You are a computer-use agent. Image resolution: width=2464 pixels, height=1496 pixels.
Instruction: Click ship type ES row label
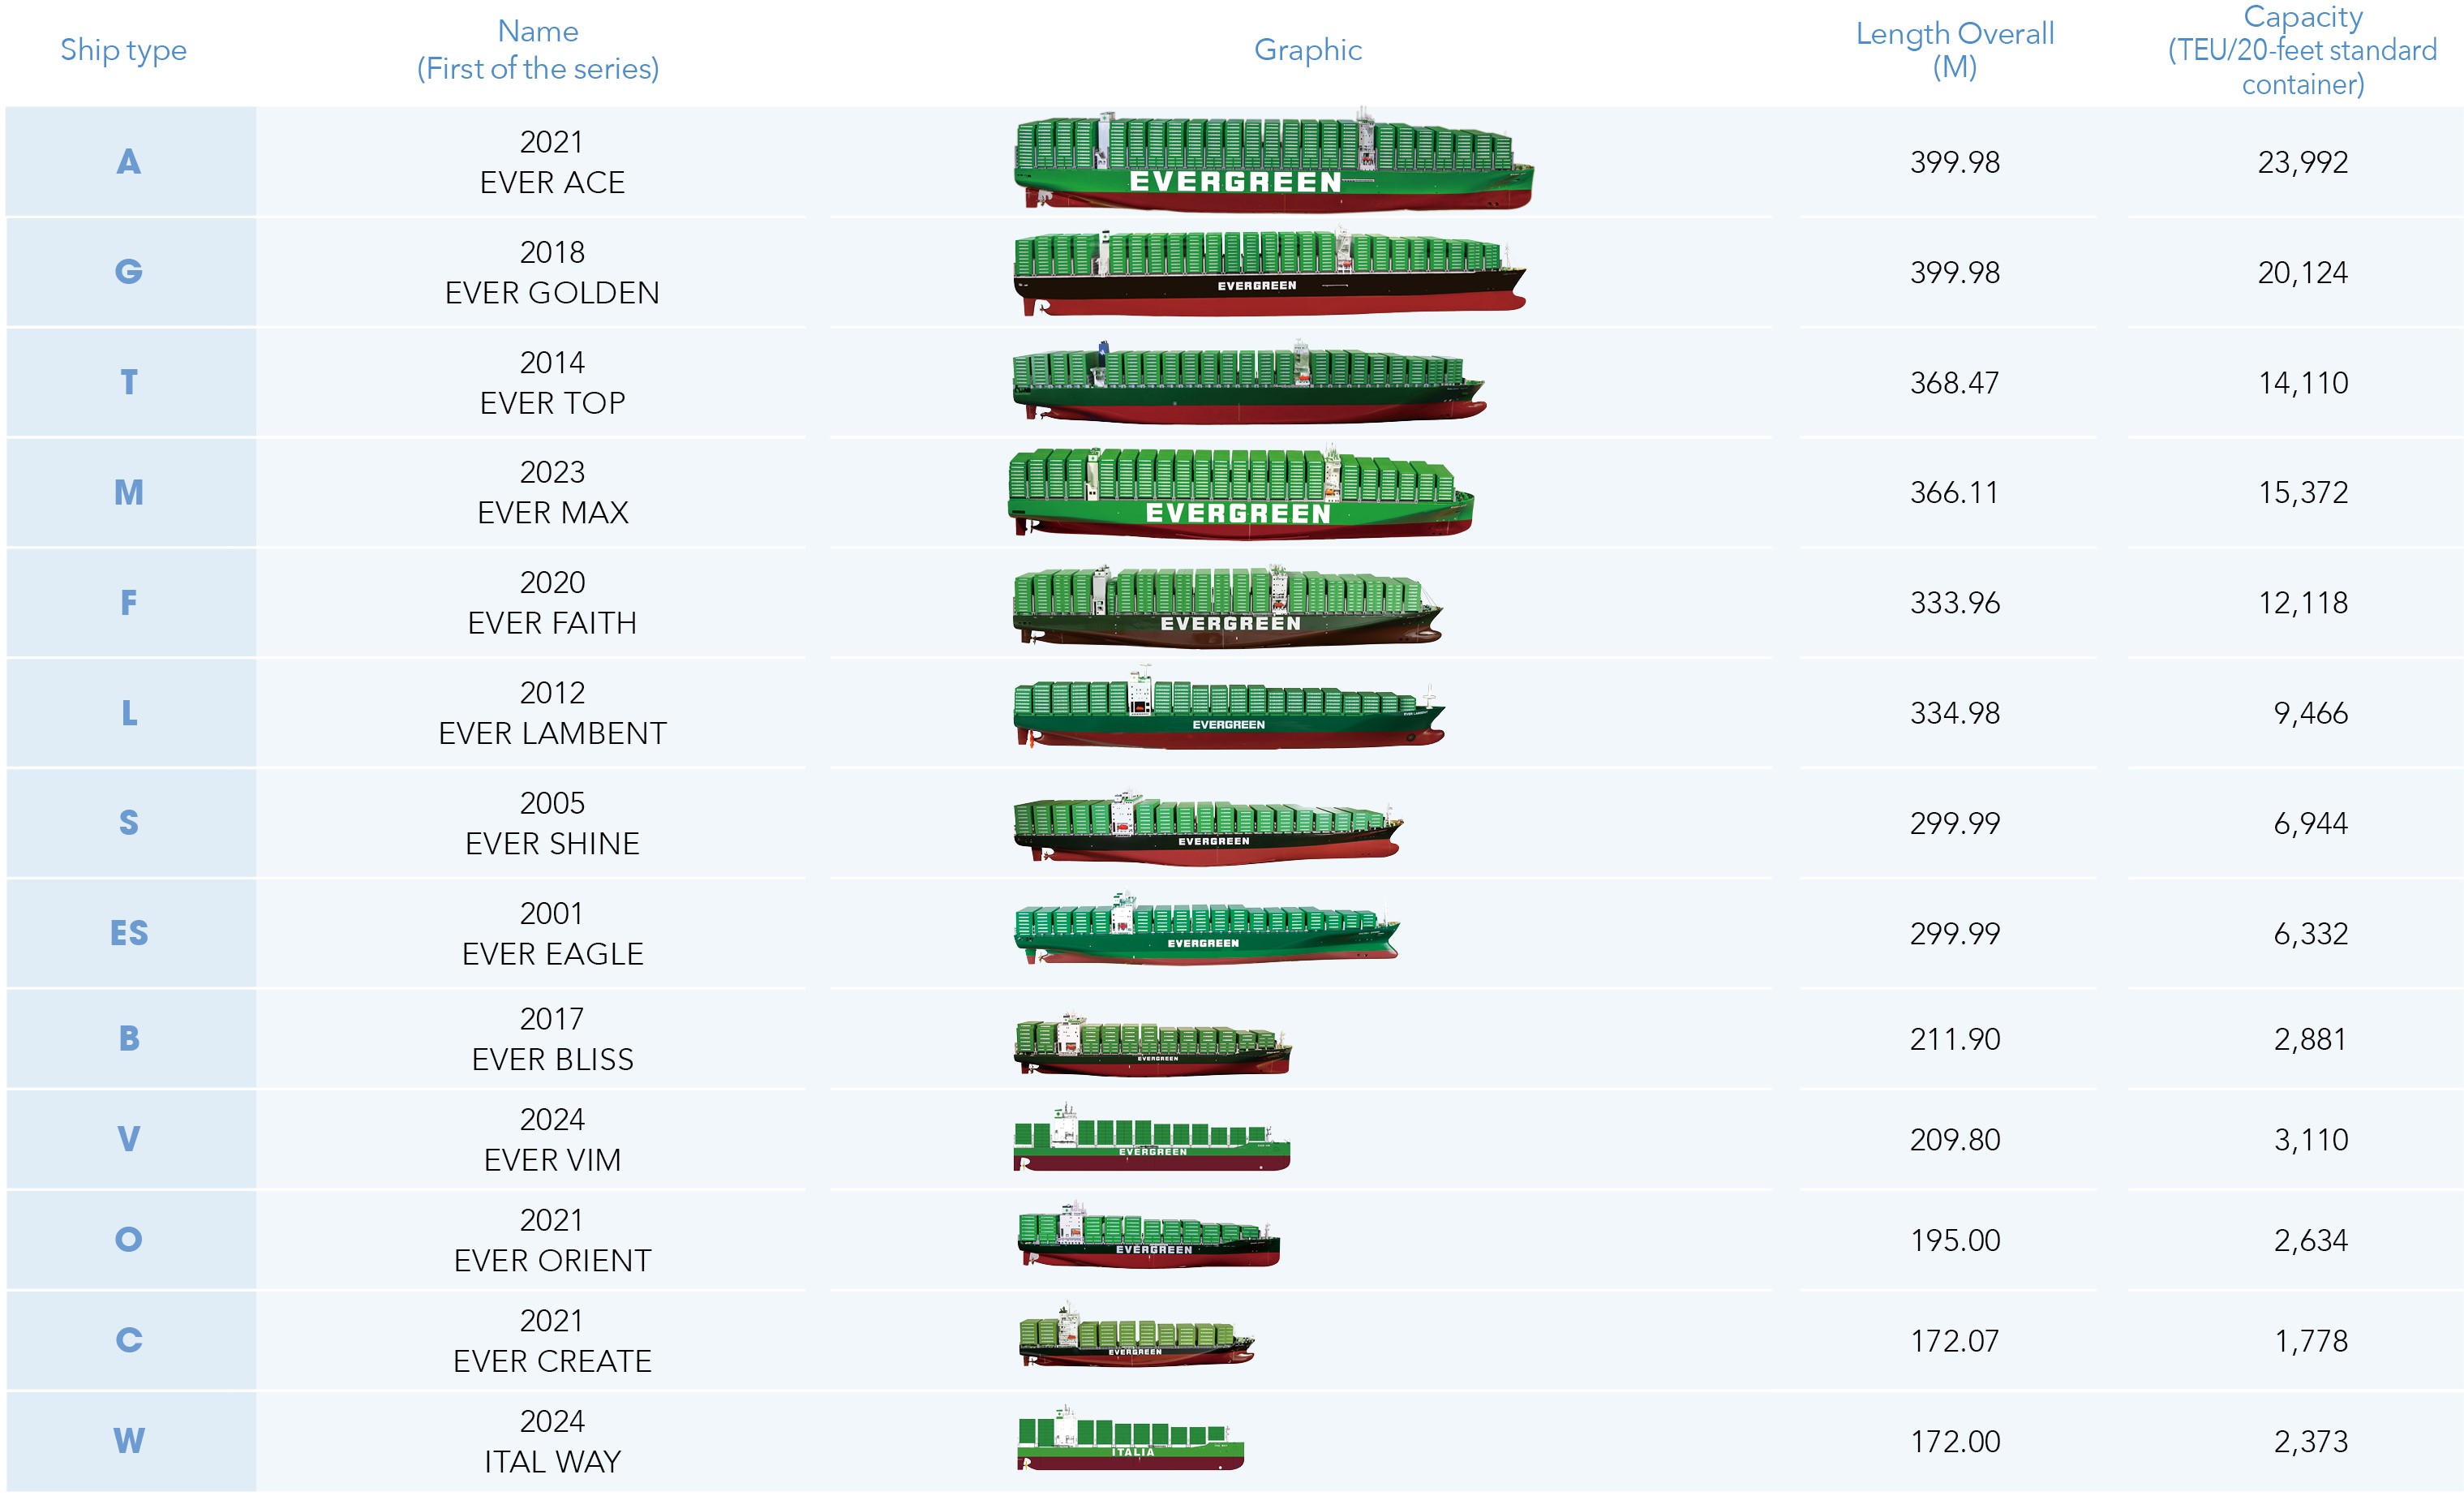[x=130, y=934]
